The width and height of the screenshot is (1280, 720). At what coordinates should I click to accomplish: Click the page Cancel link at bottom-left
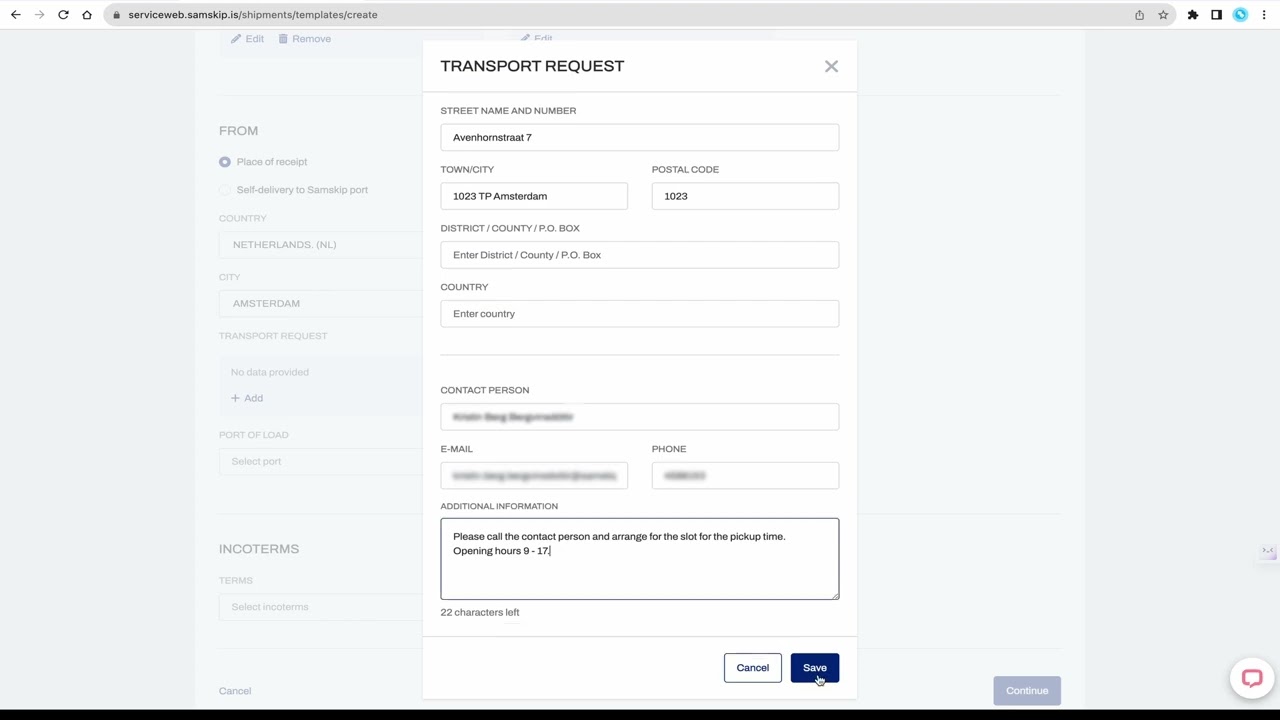pos(235,691)
